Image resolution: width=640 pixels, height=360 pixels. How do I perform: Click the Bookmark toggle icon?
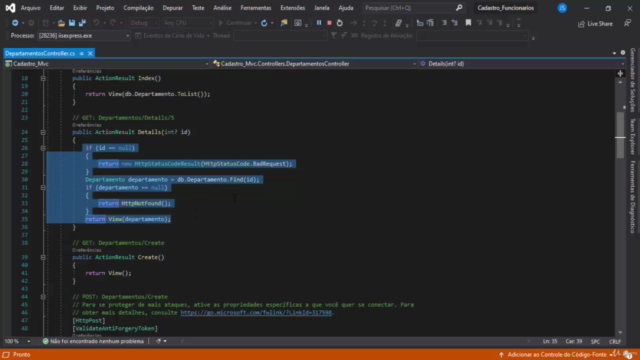click(x=468, y=23)
